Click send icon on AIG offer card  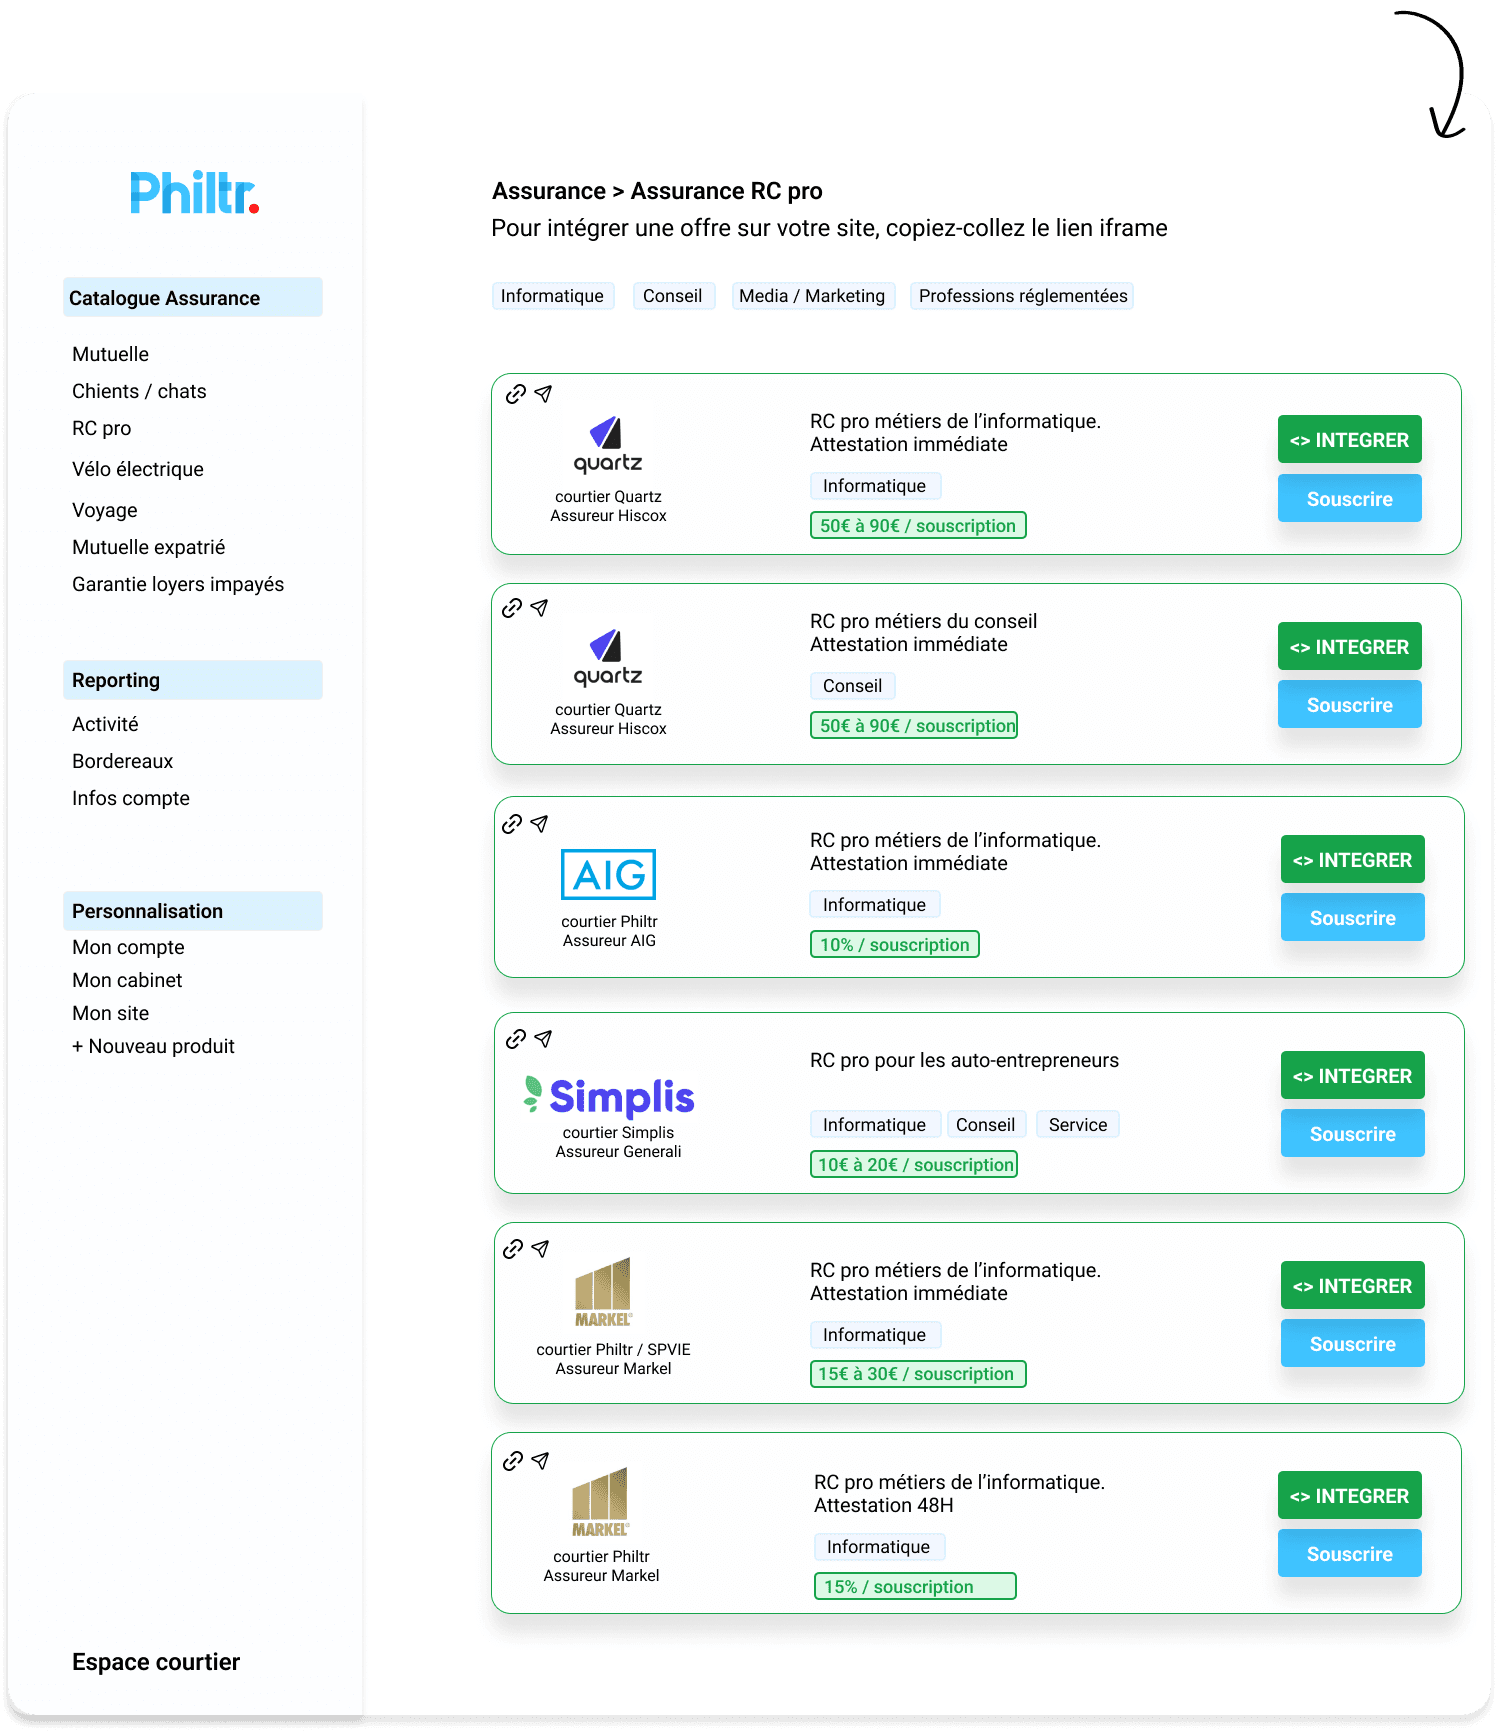point(540,824)
